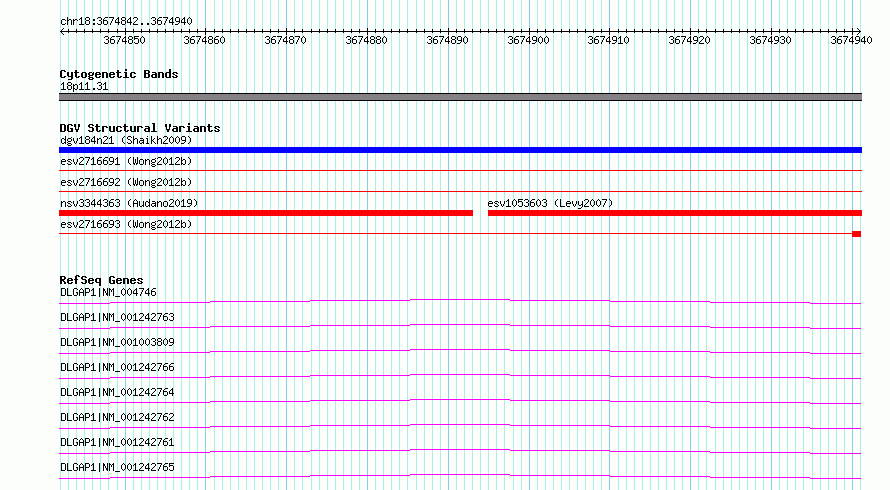Viewport: 890px width, 490px height.
Task: Click ruler position 3674930 label
Action: (x=770, y=40)
